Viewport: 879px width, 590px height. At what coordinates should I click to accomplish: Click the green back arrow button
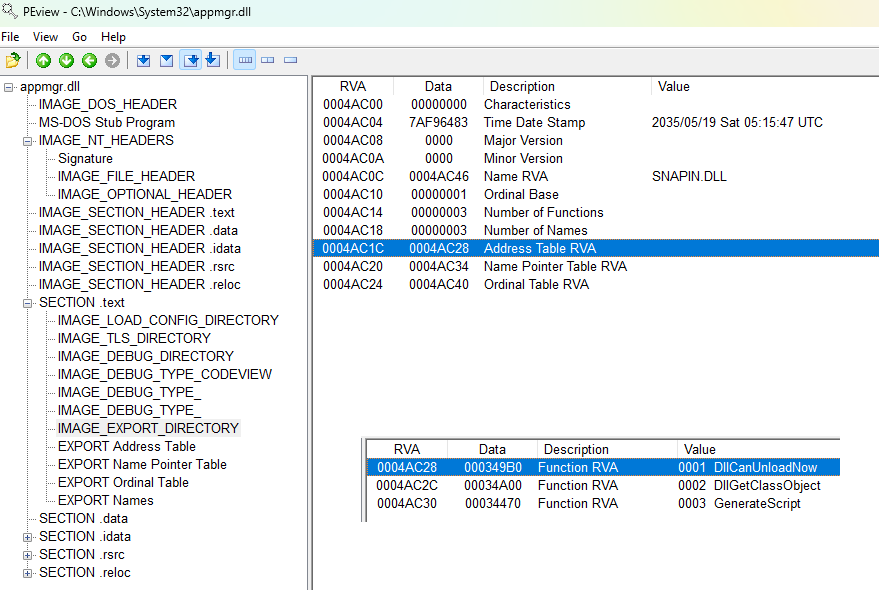[x=89, y=60]
